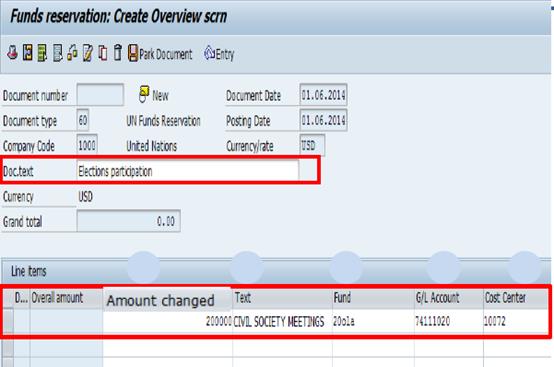
Task: Select the first line item row selector
Action: 8,321
